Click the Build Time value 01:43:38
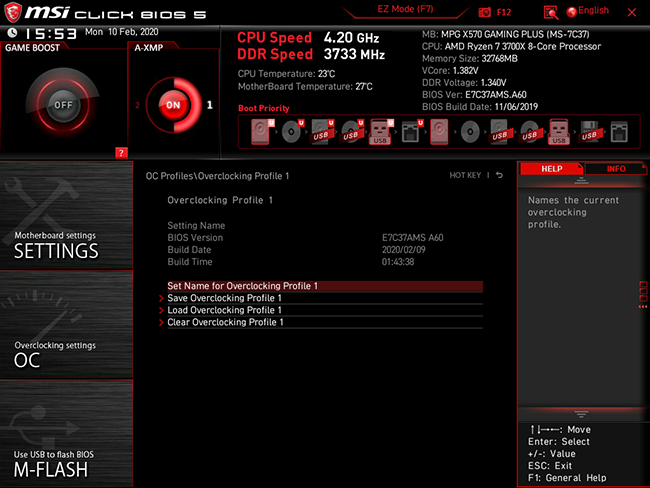This screenshot has width=650, height=488. (398, 262)
